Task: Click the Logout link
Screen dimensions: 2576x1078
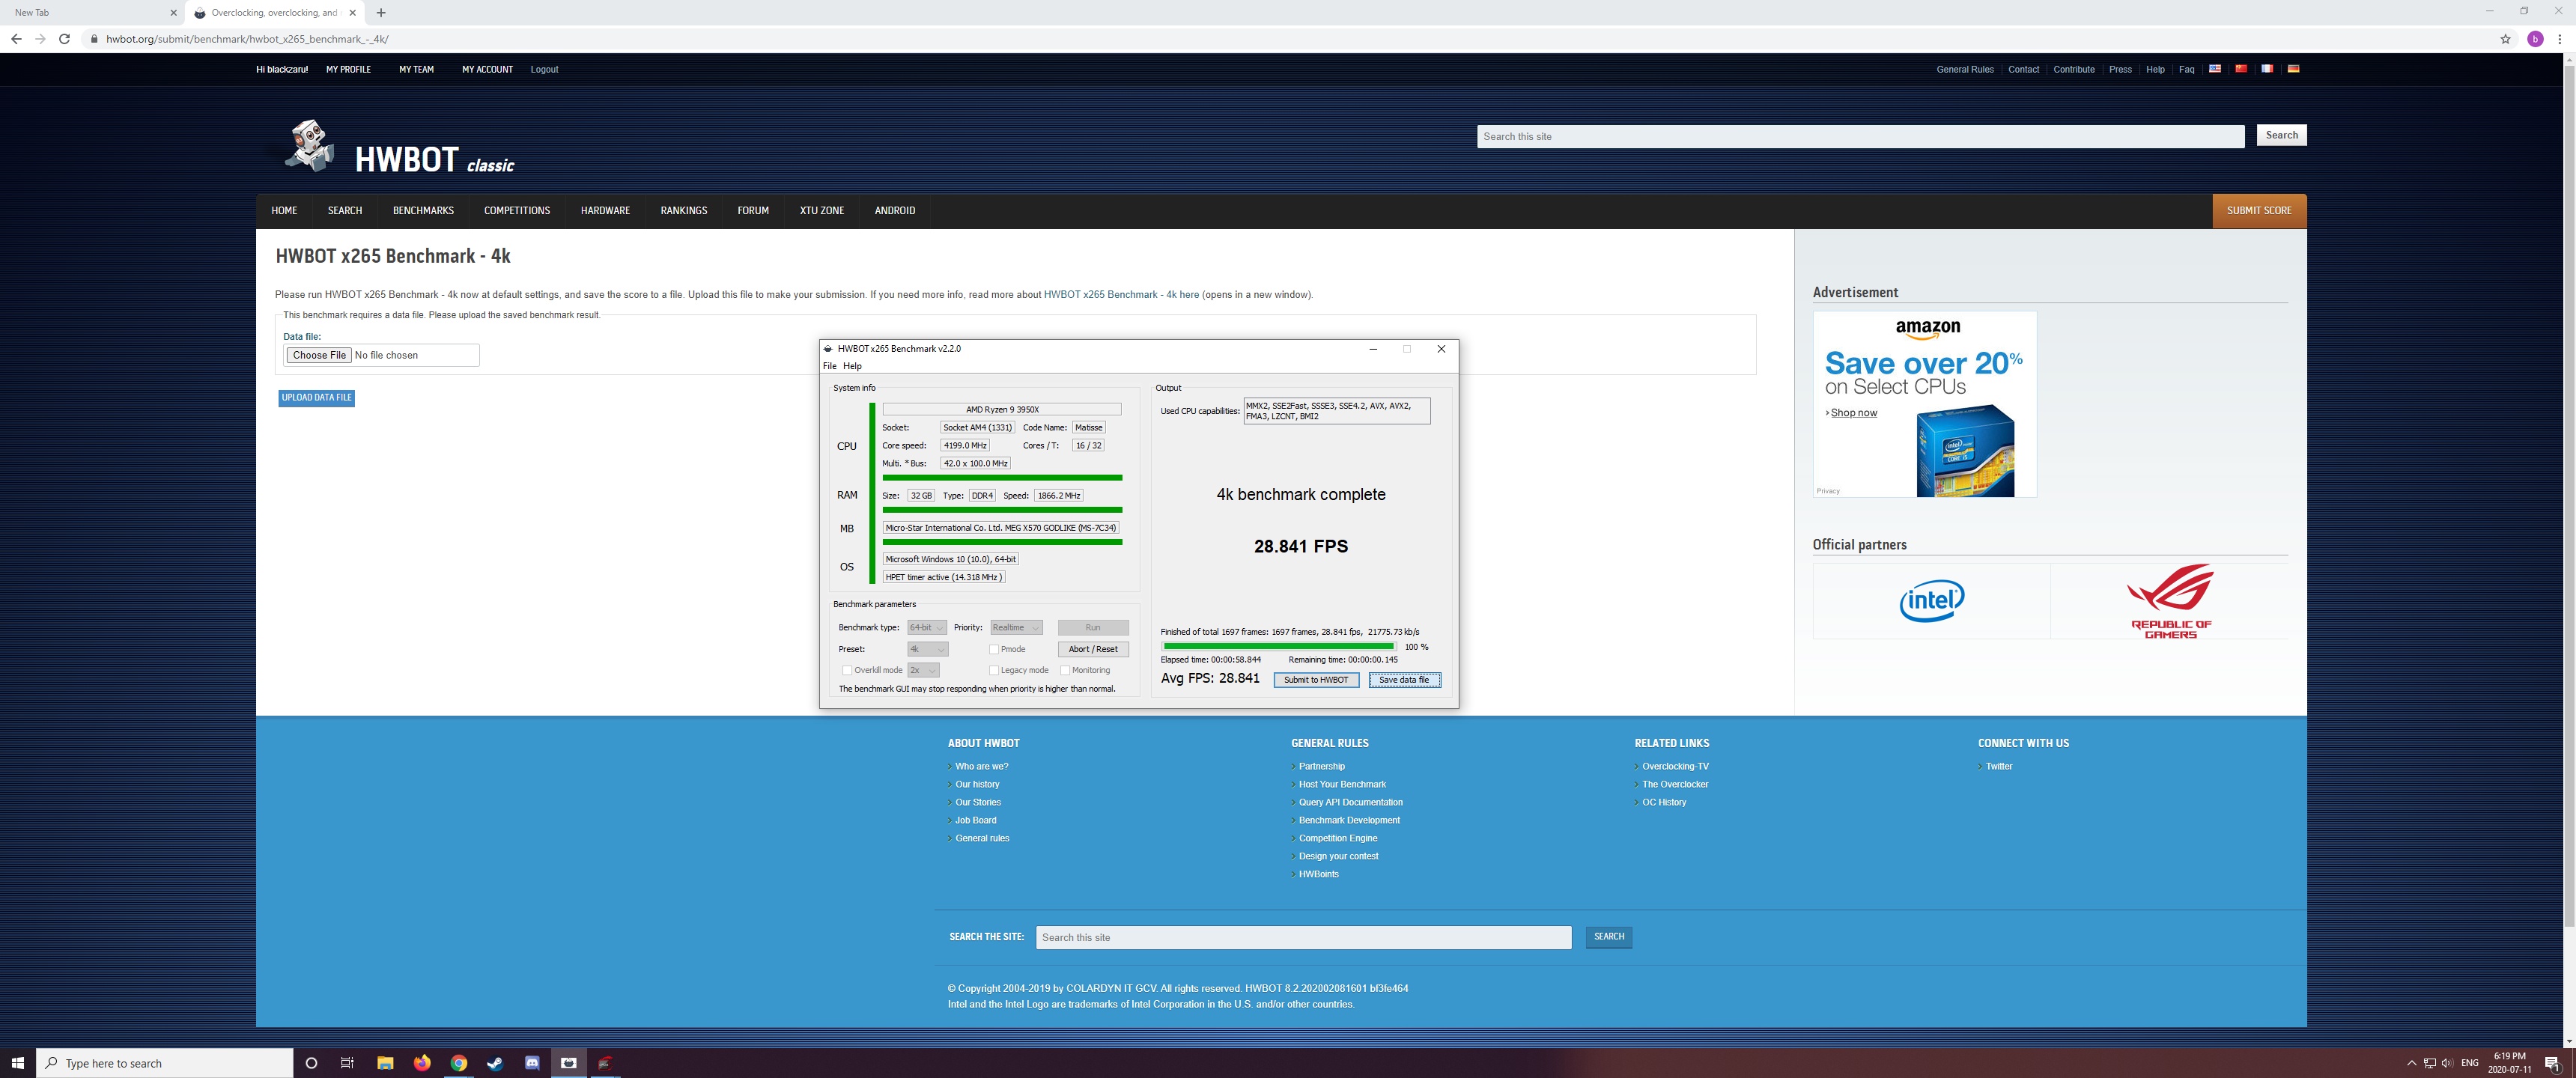Action: coord(544,70)
